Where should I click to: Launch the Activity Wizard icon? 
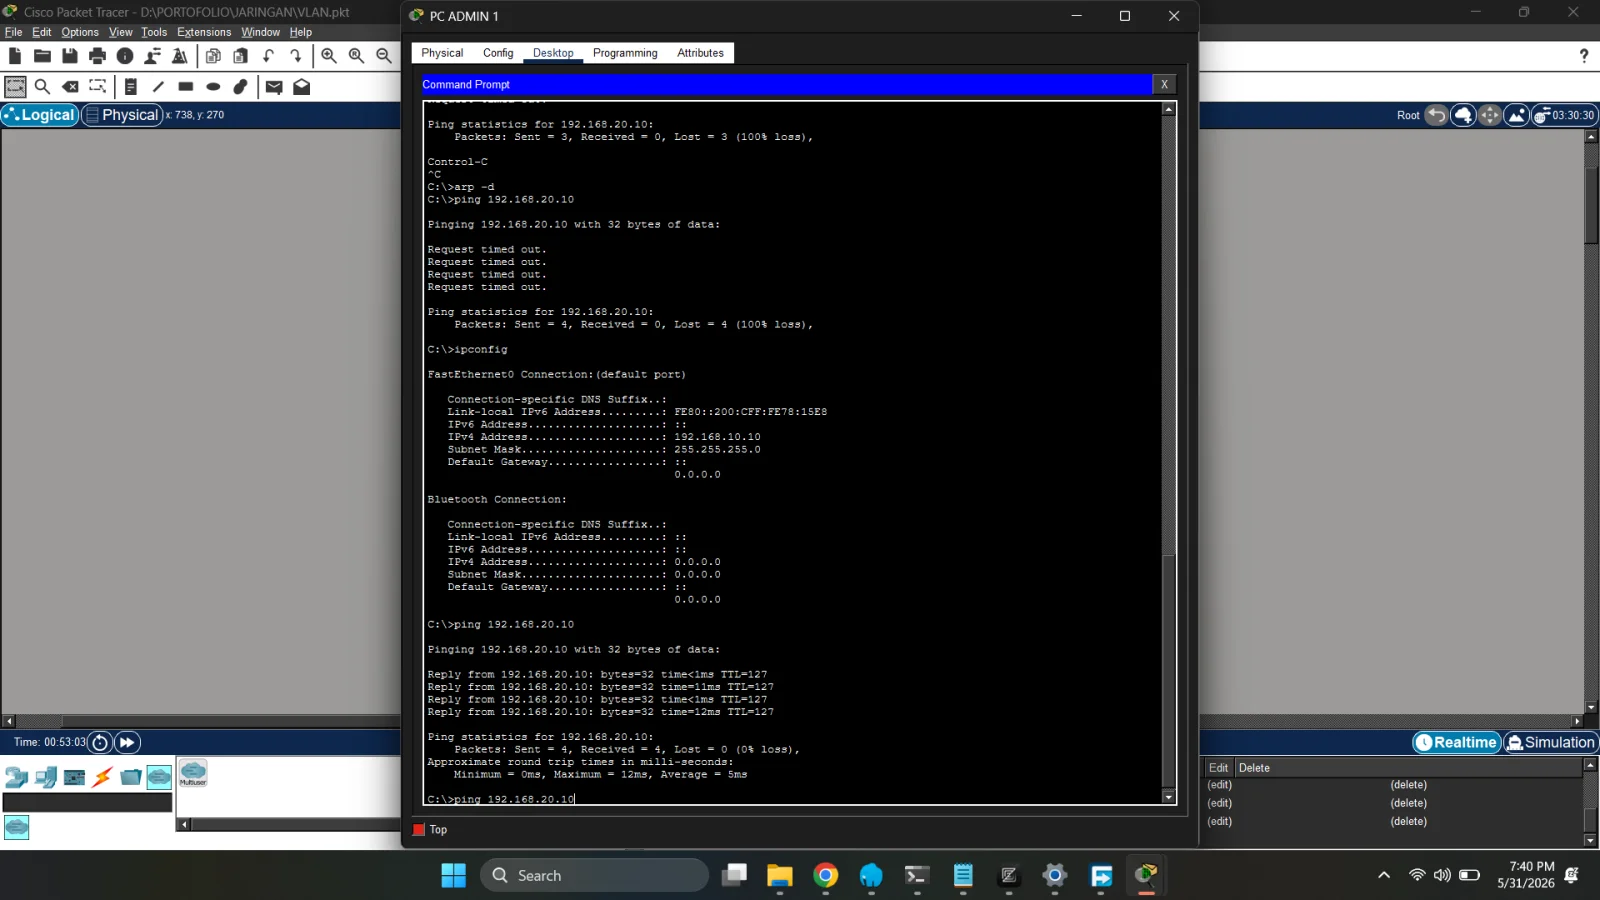pyautogui.click(x=180, y=56)
